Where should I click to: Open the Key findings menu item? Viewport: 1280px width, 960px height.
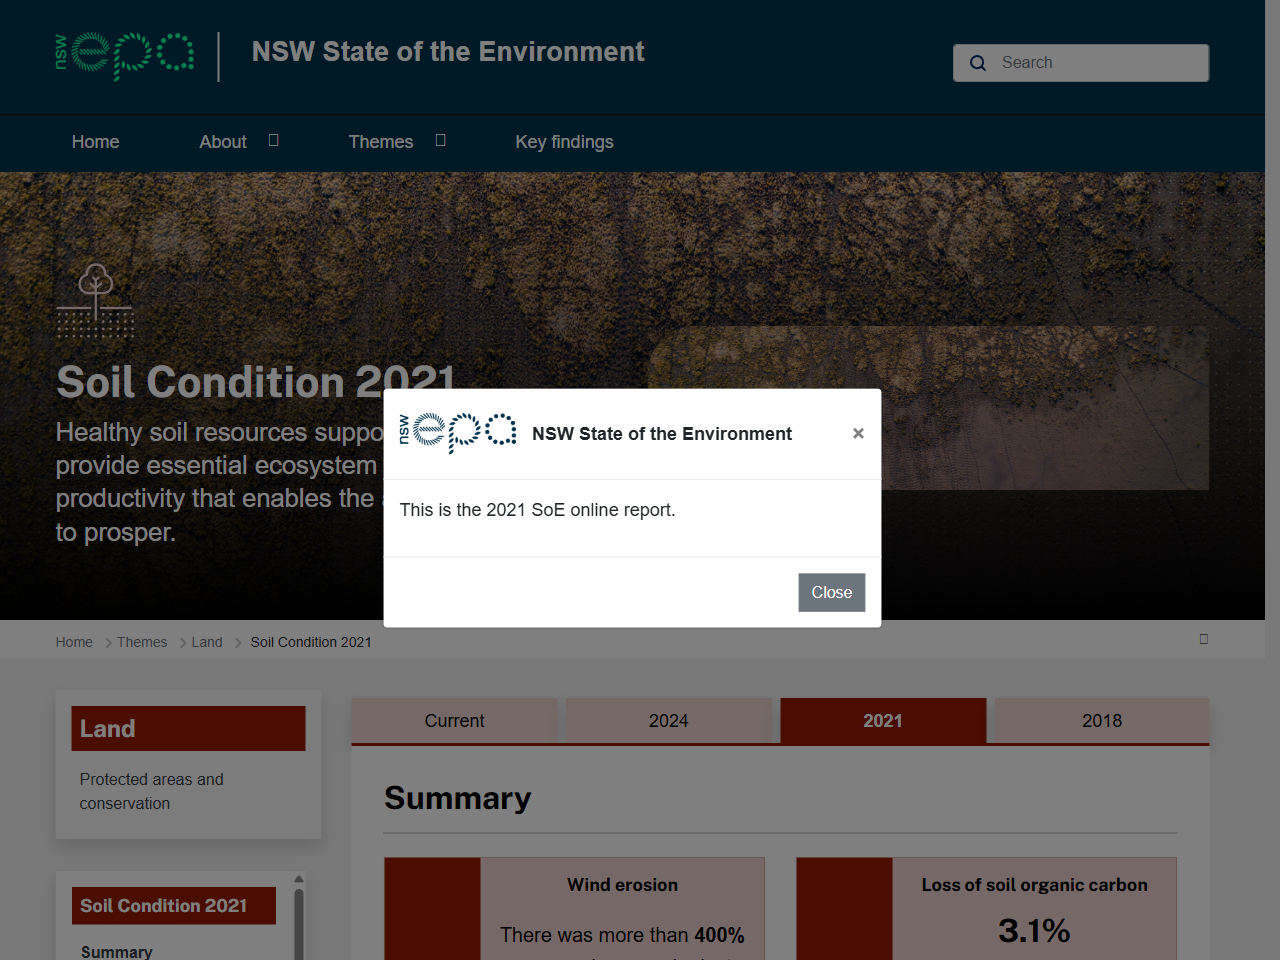(x=564, y=142)
